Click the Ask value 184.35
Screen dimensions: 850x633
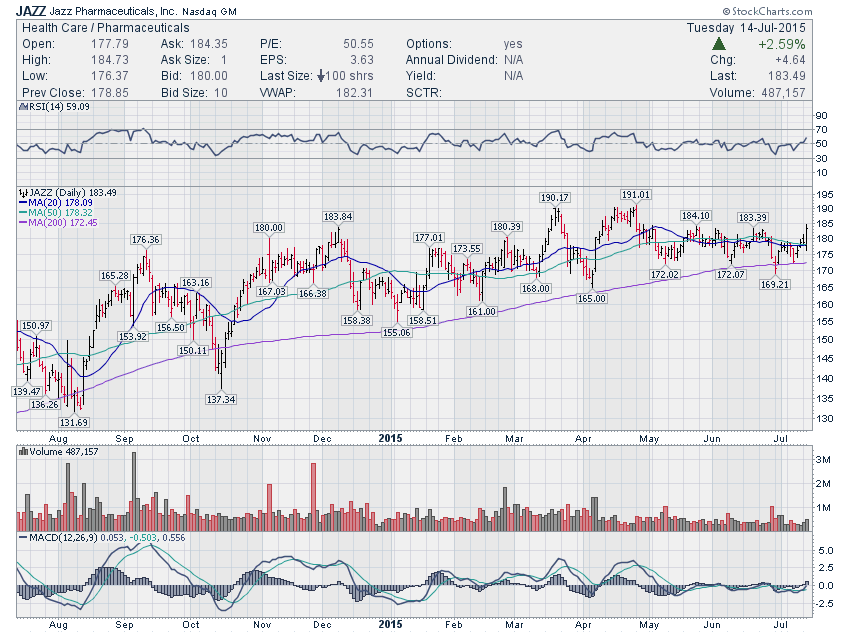(209, 44)
